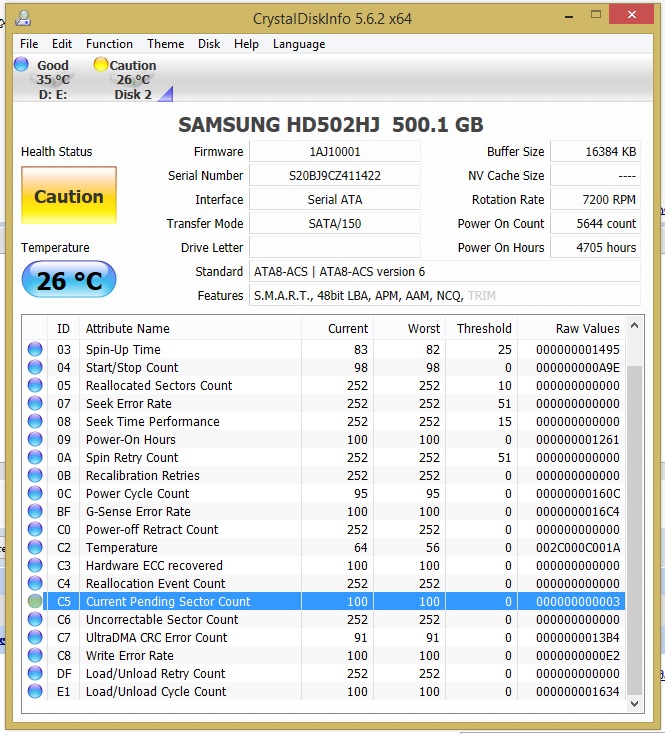This screenshot has width=665, height=734.
Task: Click status orb for Start/Stop Count
Action: [x=35, y=367]
